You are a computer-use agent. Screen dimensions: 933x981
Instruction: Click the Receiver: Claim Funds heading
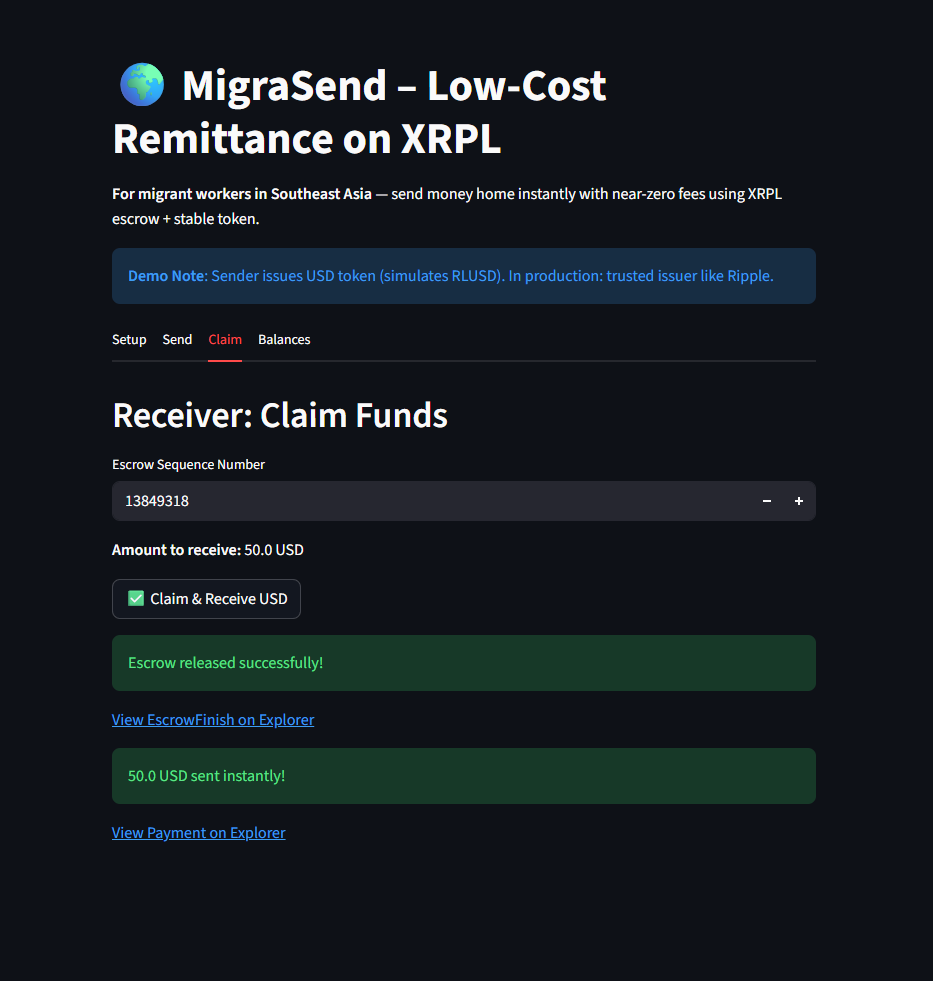pos(280,415)
